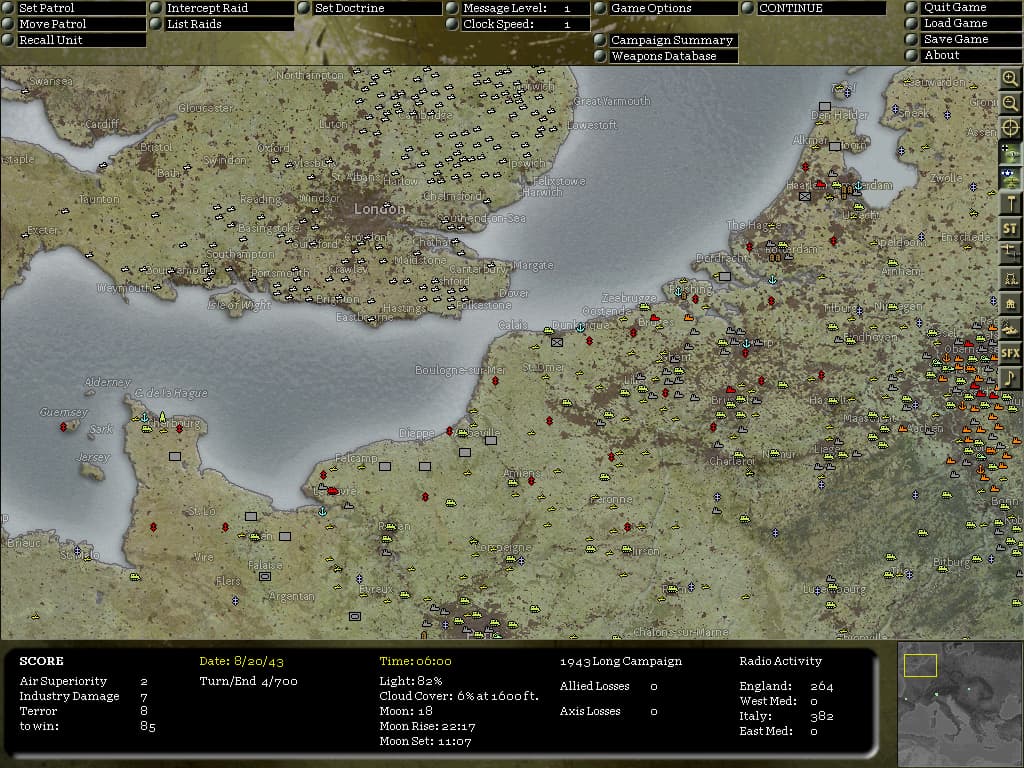Open Intercept Raid

coord(229,8)
